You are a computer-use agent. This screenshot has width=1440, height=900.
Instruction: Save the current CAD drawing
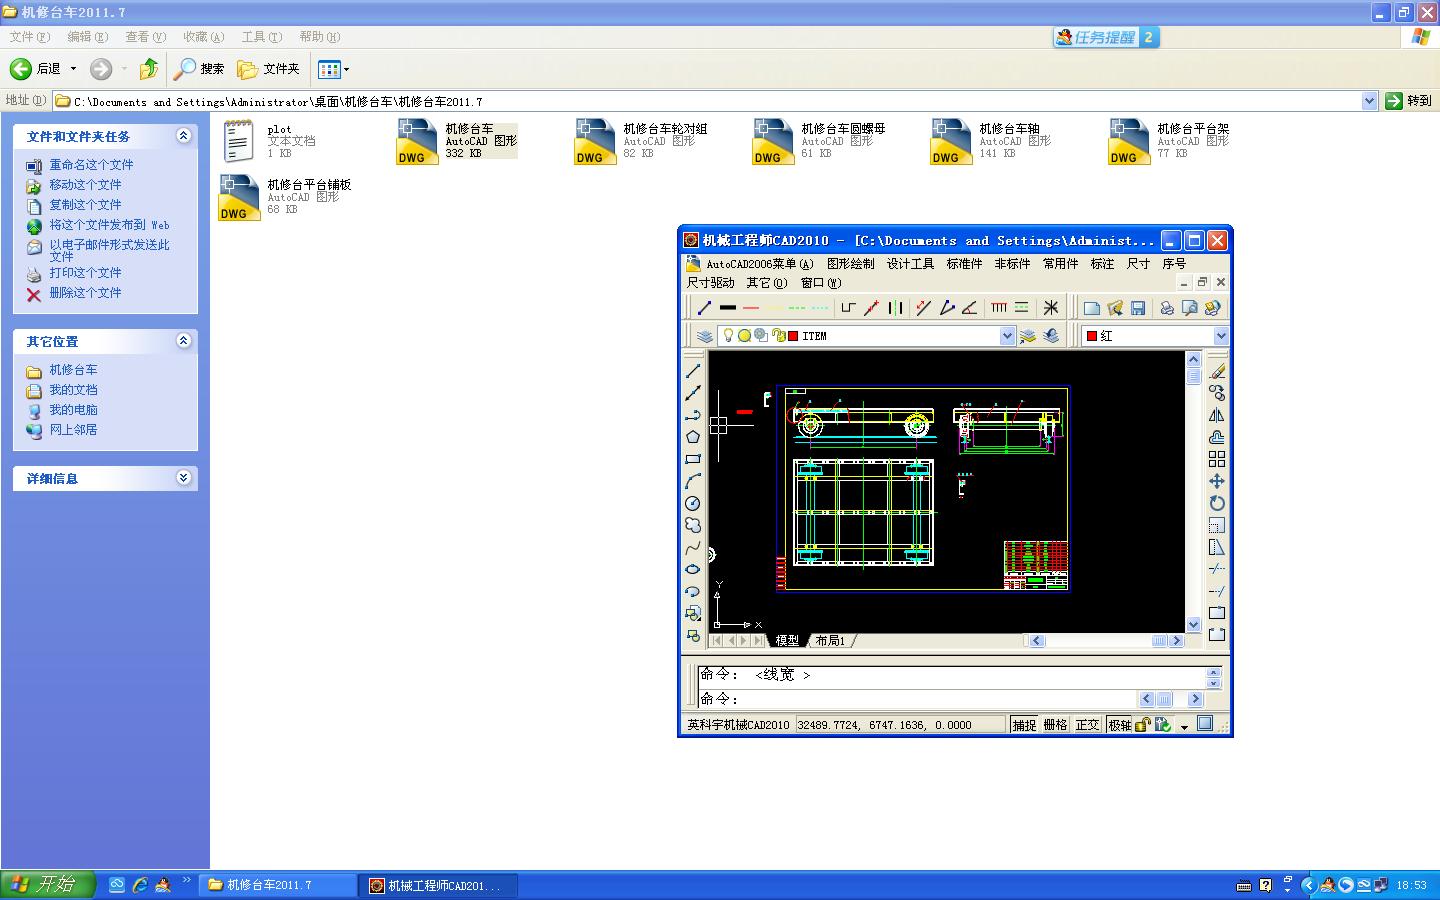coord(1138,308)
